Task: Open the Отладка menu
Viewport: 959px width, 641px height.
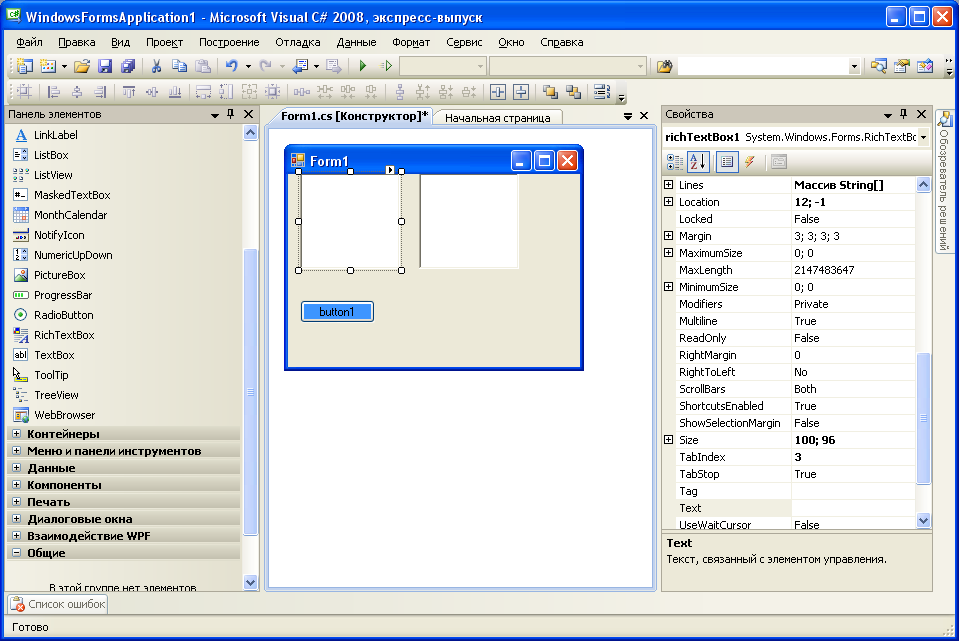Action: click(298, 42)
